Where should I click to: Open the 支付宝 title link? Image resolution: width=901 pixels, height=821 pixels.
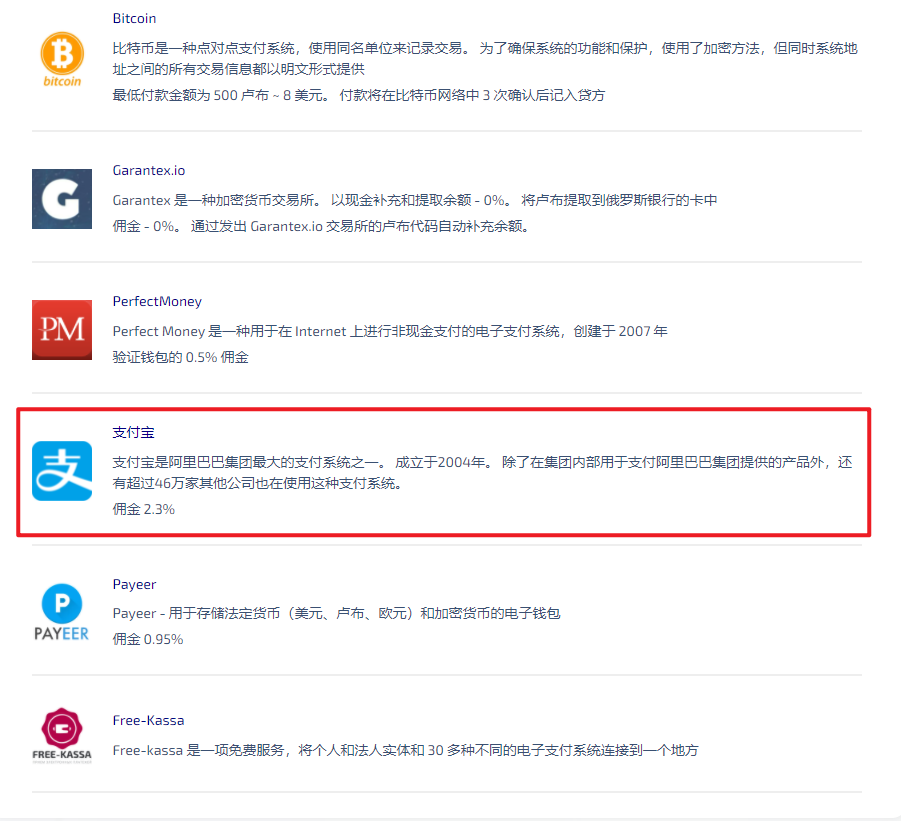[133, 432]
